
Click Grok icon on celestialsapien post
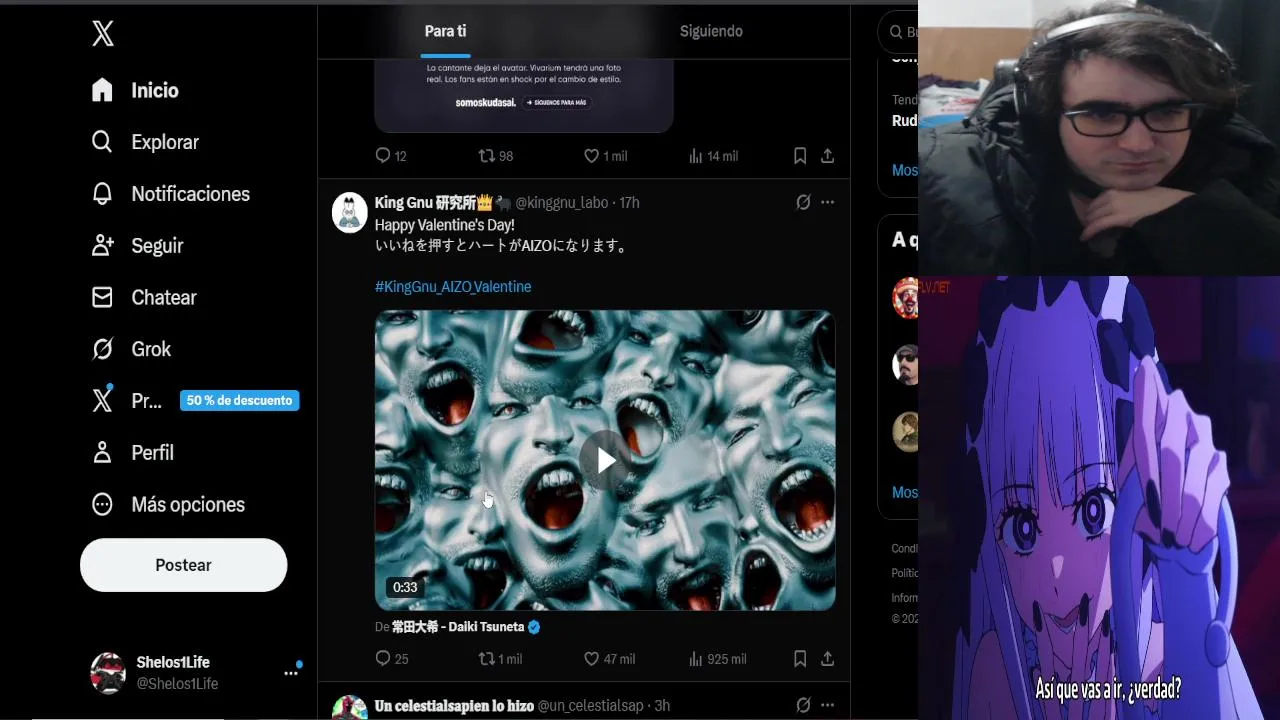point(803,706)
